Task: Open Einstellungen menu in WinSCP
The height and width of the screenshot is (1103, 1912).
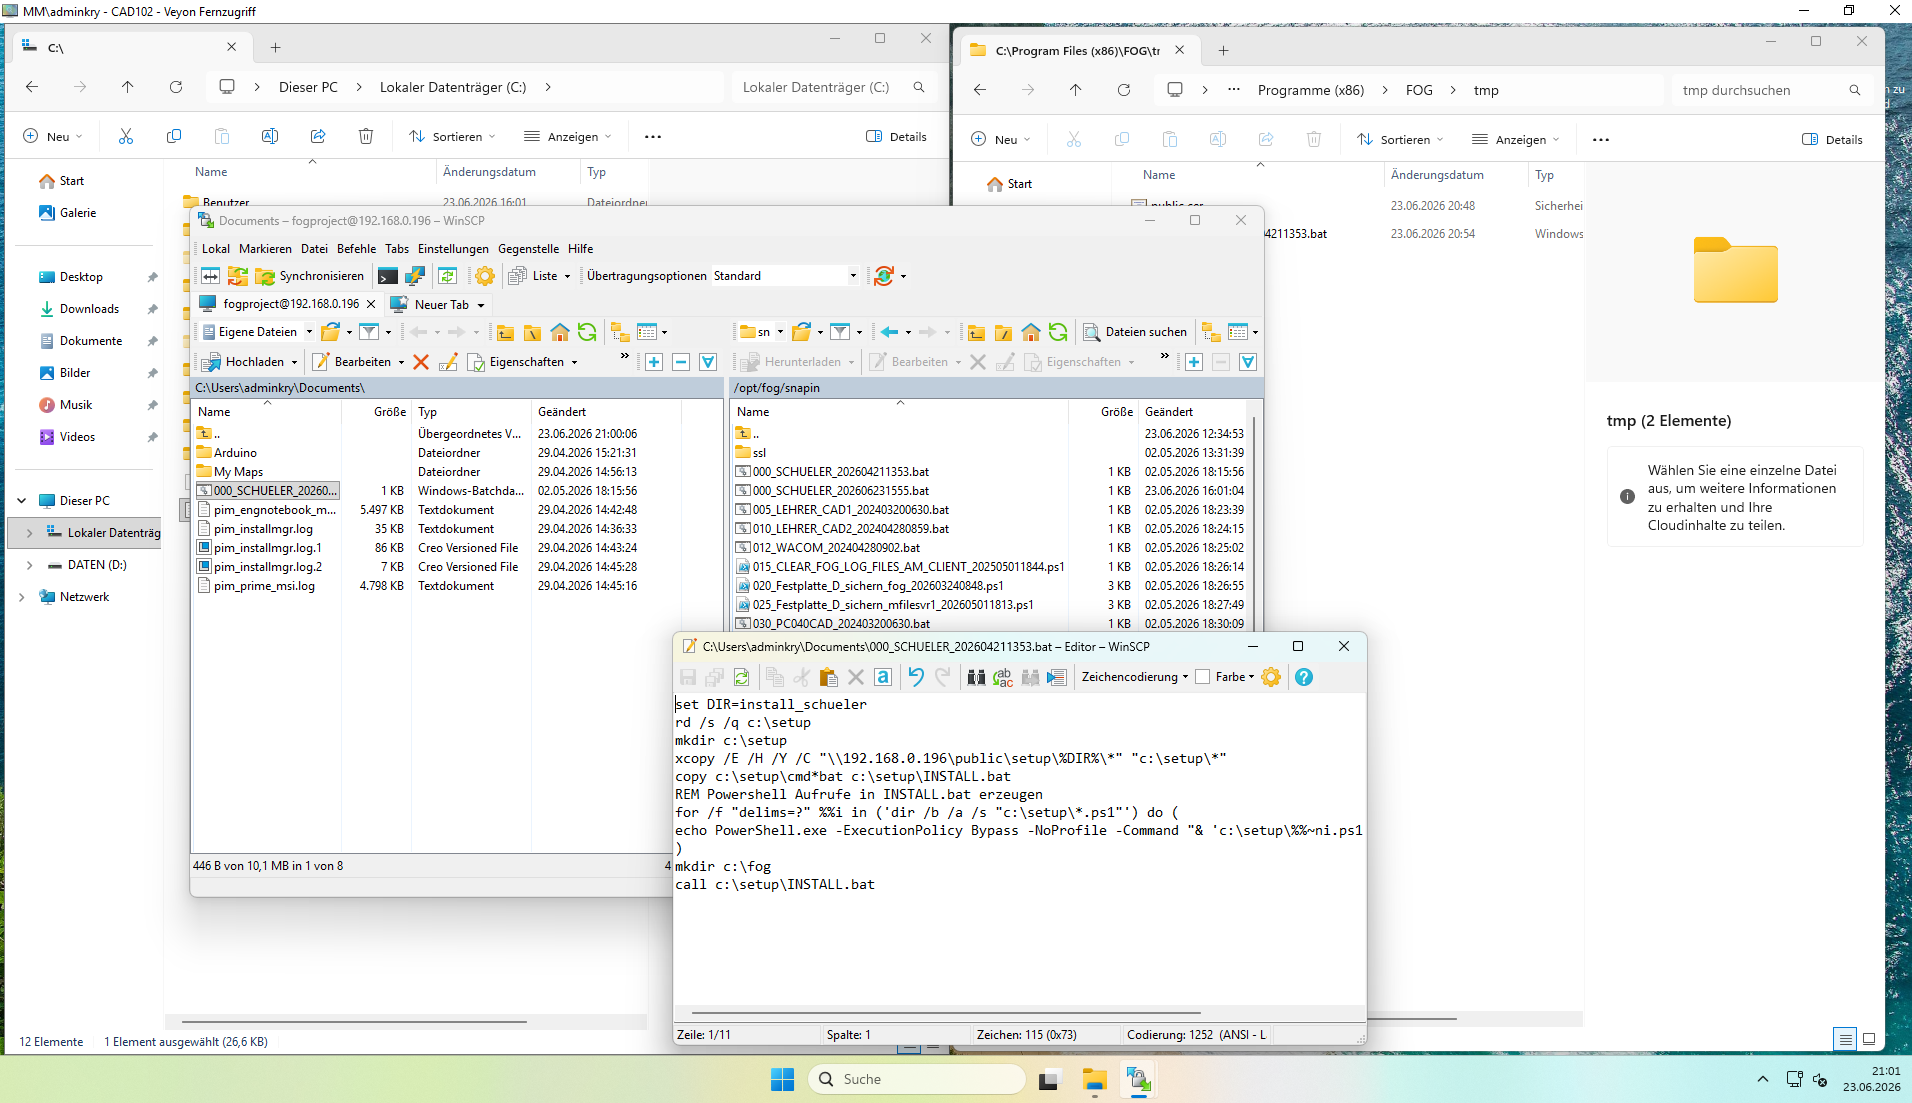Action: [x=453, y=249]
